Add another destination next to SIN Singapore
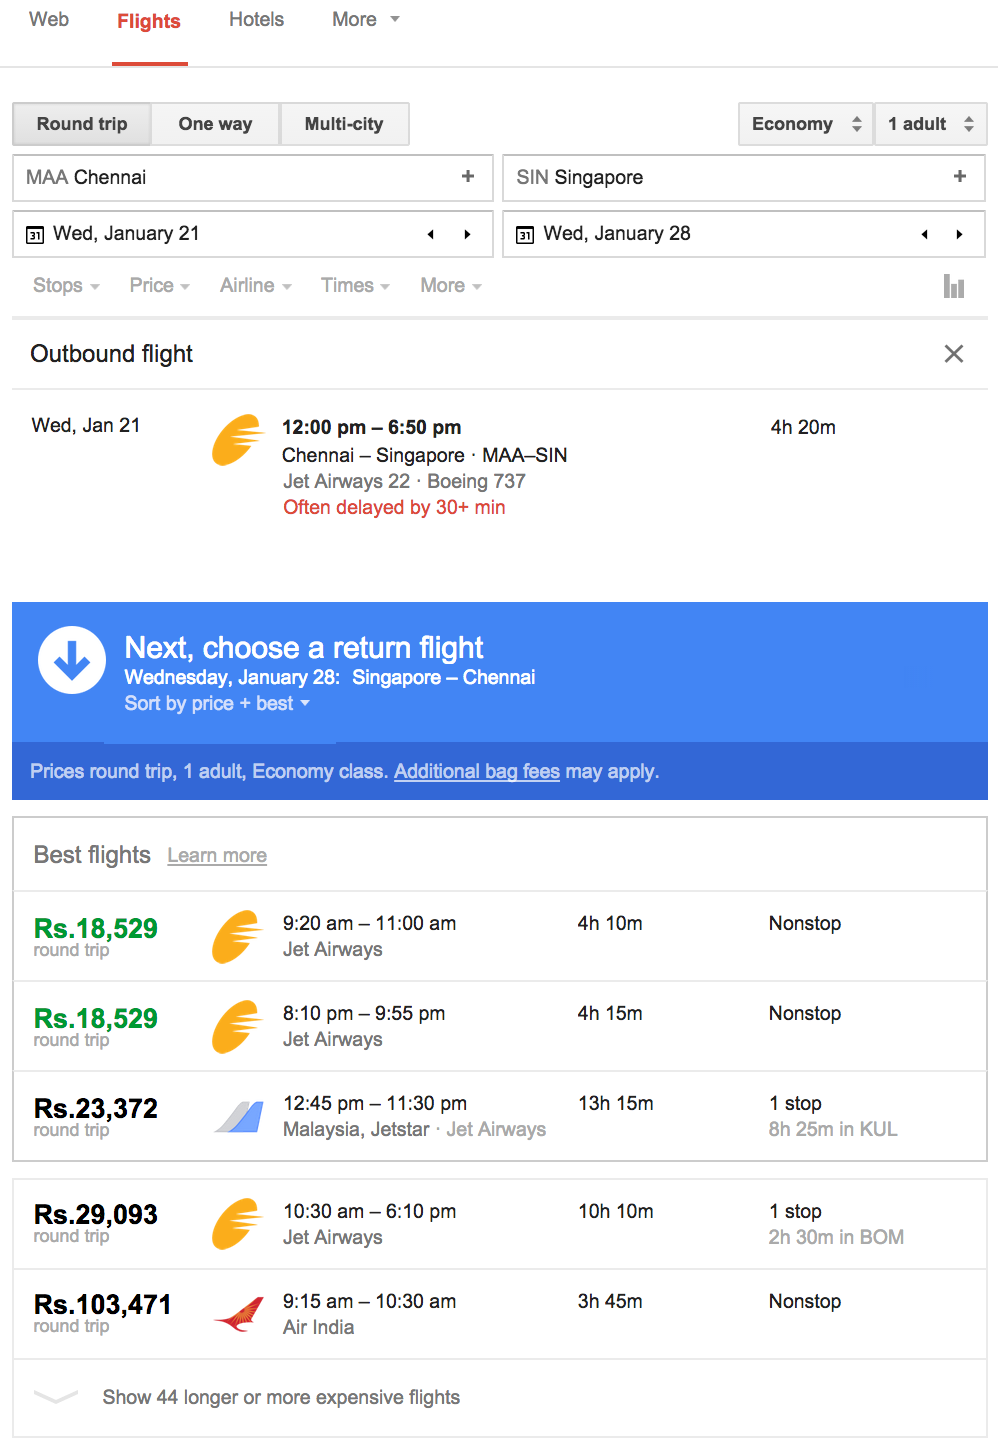Screen dimensions: 998x1446 pos(959,177)
